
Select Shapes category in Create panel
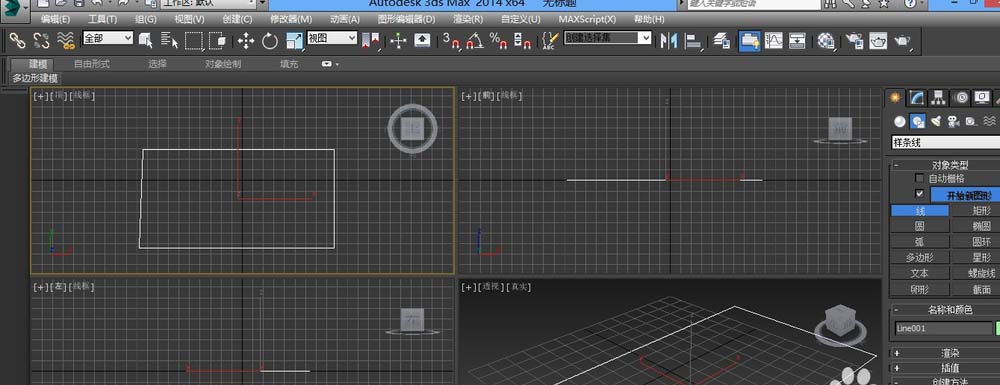click(918, 121)
